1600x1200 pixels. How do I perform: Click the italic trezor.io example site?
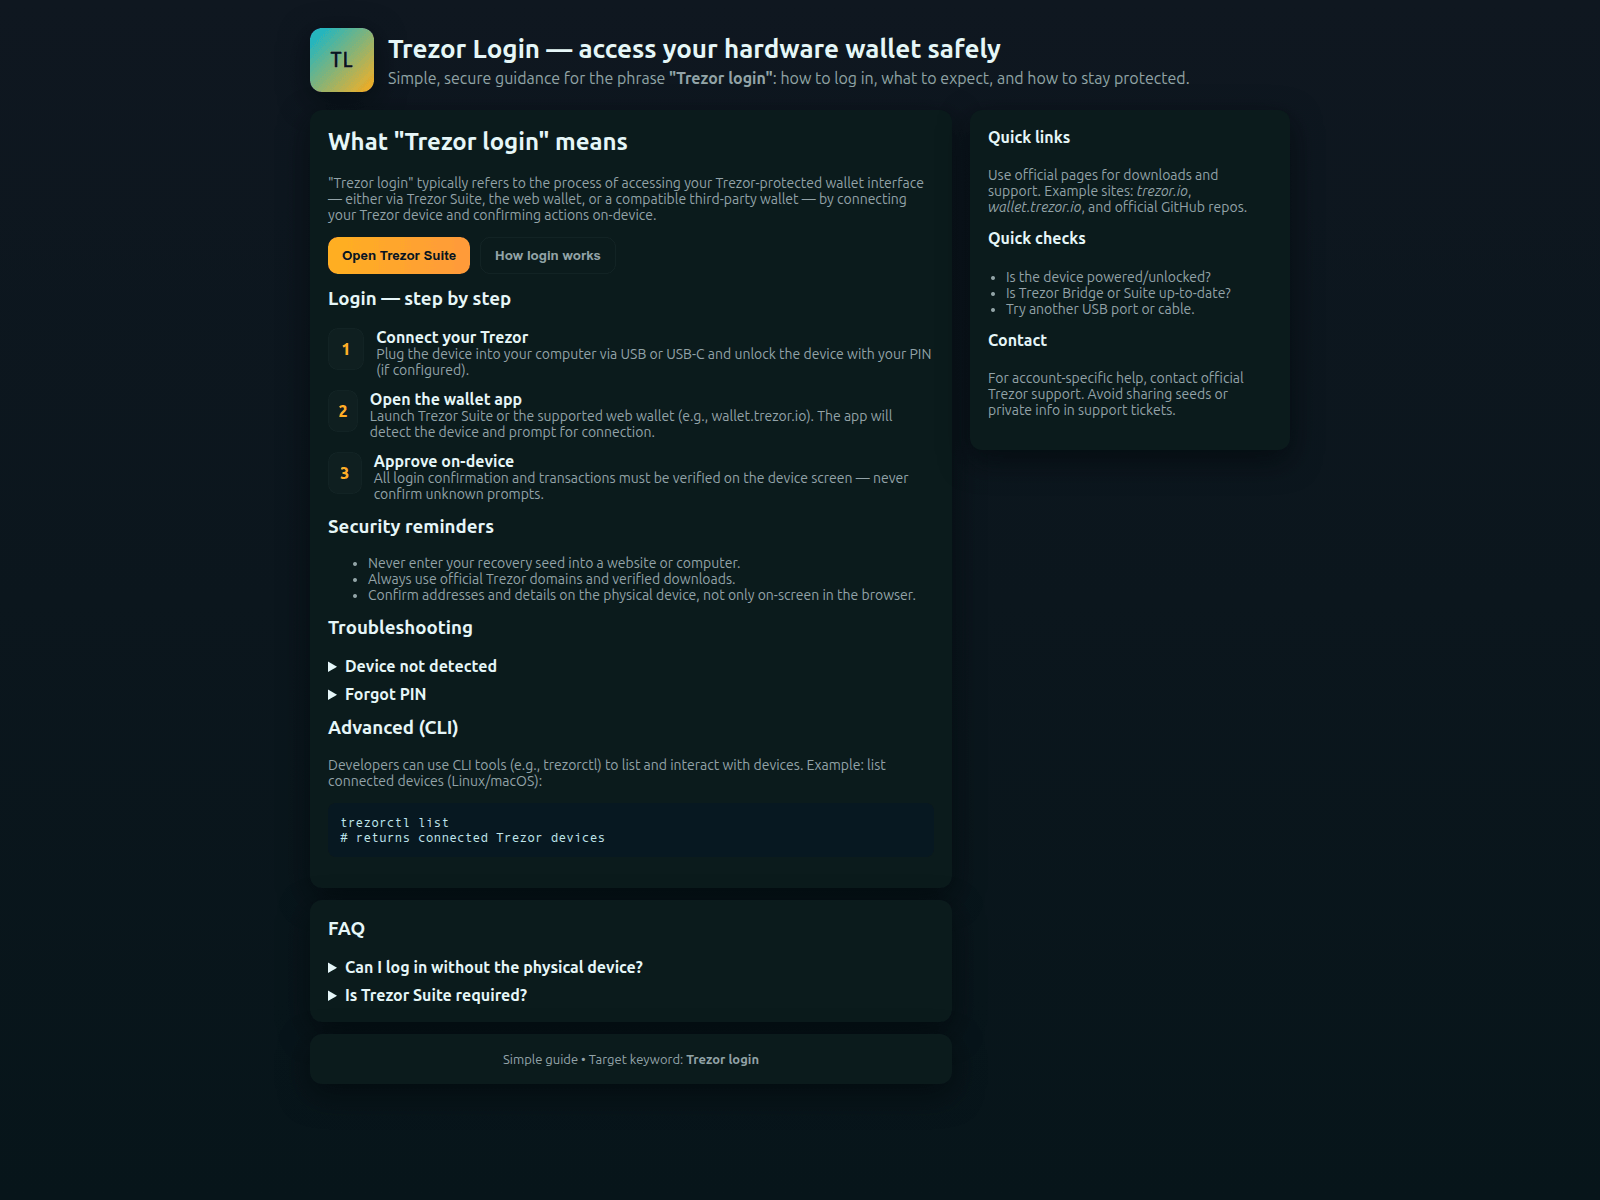[1162, 191]
